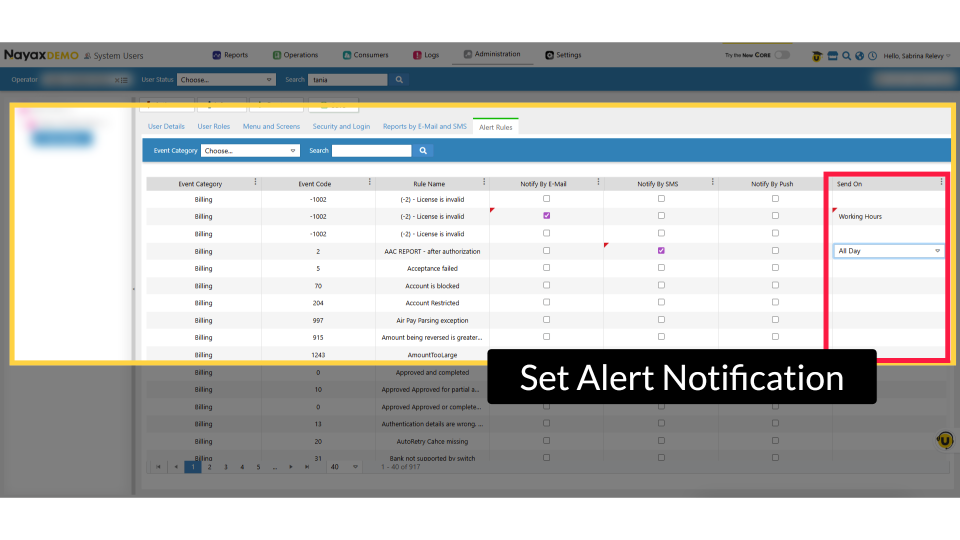Toggle the Try the New Core switch
This screenshot has height=540, width=960.
(x=781, y=55)
